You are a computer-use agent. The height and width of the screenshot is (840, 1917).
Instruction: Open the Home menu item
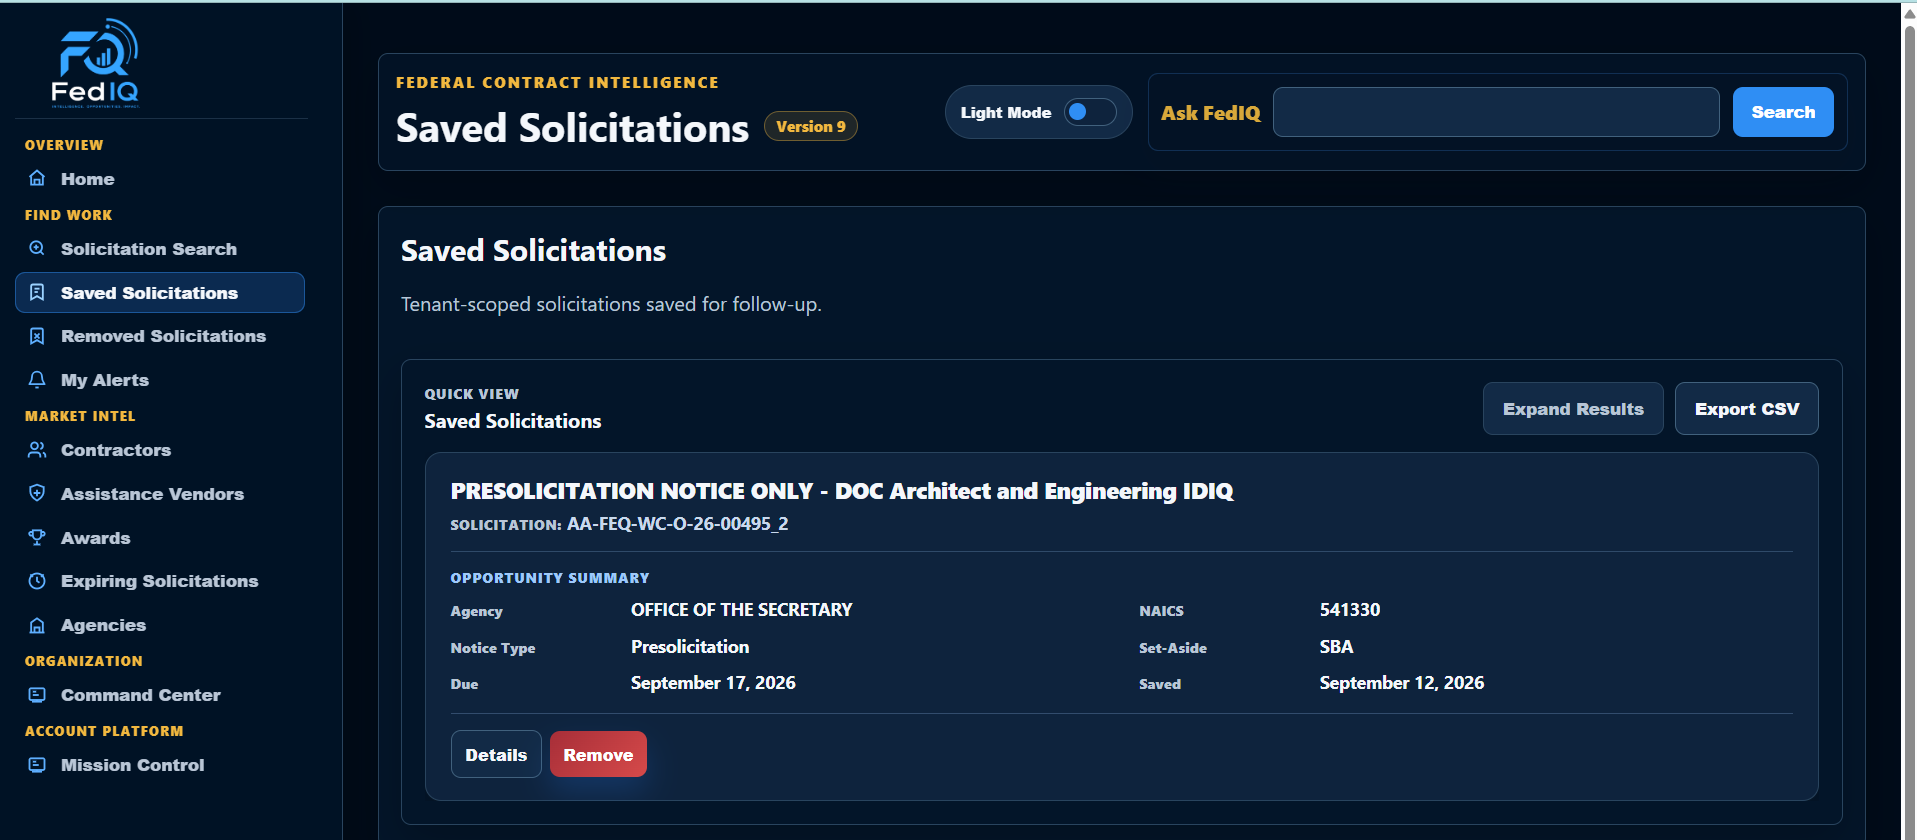point(160,179)
